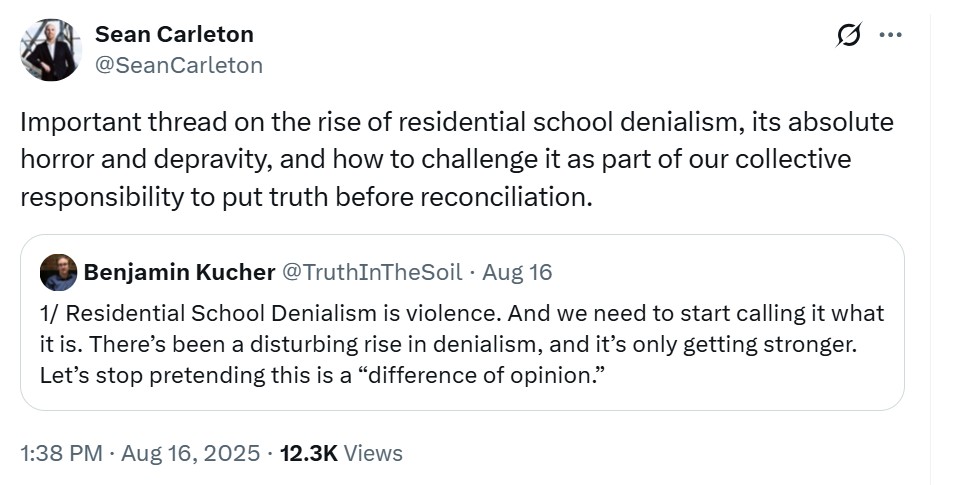Image resolution: width=956 pixels, height=485 pixels.
Task: Open the three-dot More options menu
Action: pos(889,35)
